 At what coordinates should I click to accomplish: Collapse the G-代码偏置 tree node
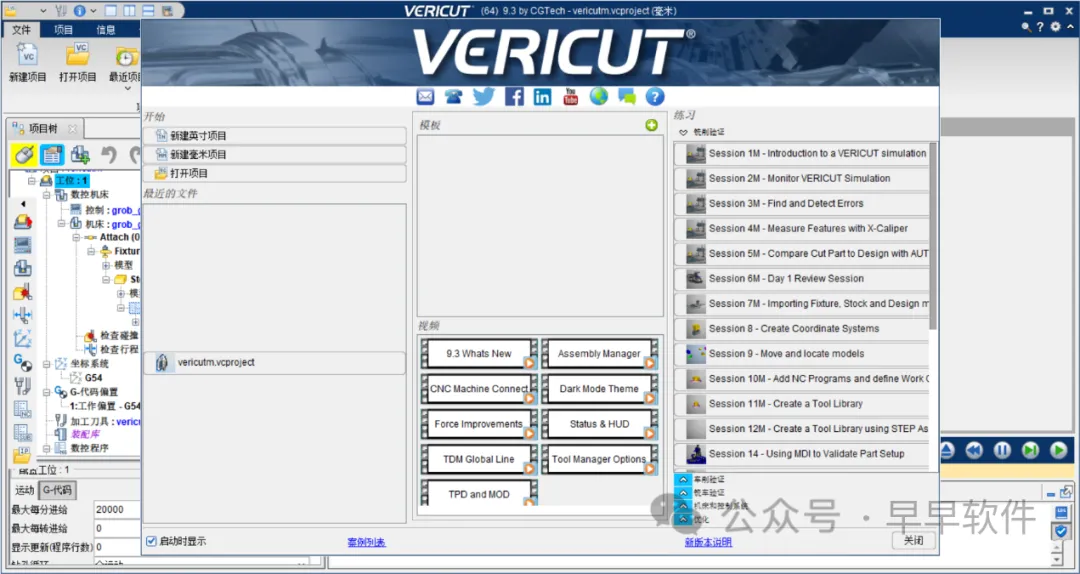pyautogui.click(x=46, y=392)
